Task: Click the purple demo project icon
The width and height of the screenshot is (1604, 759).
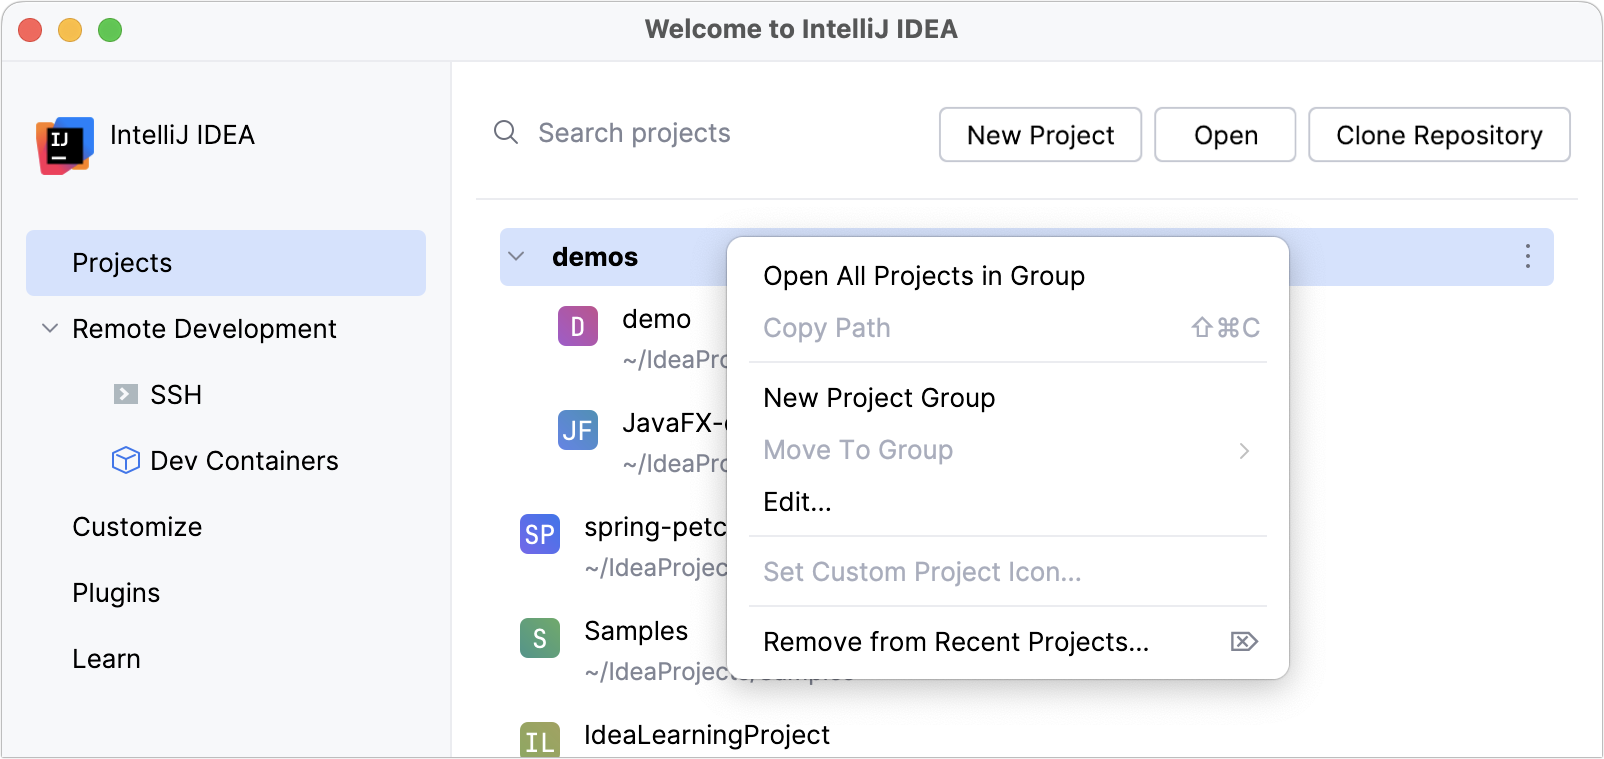Action: pyautogui.click(x=577, y=326)
